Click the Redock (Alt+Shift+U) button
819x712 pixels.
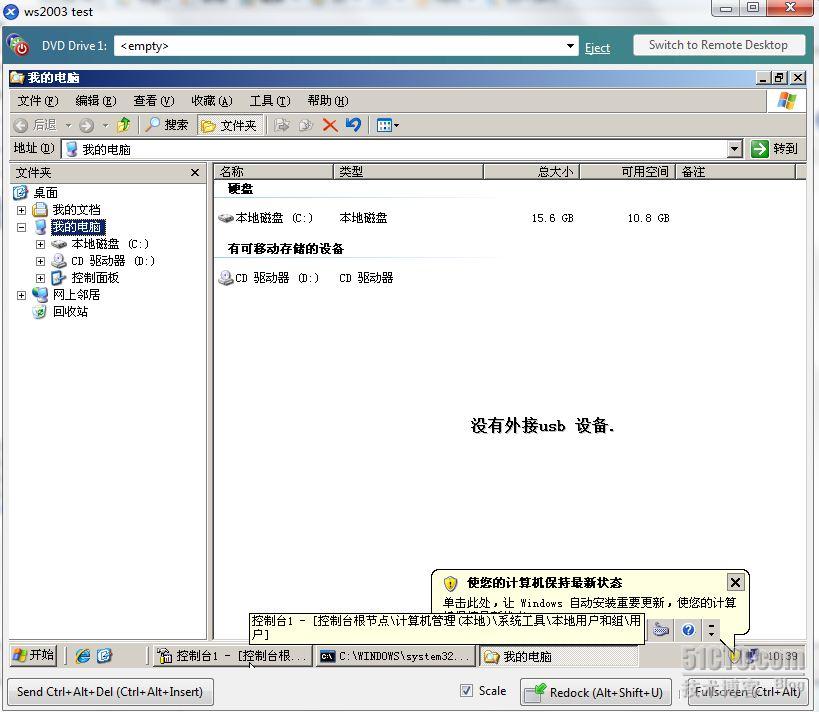(x=596, y=692)
